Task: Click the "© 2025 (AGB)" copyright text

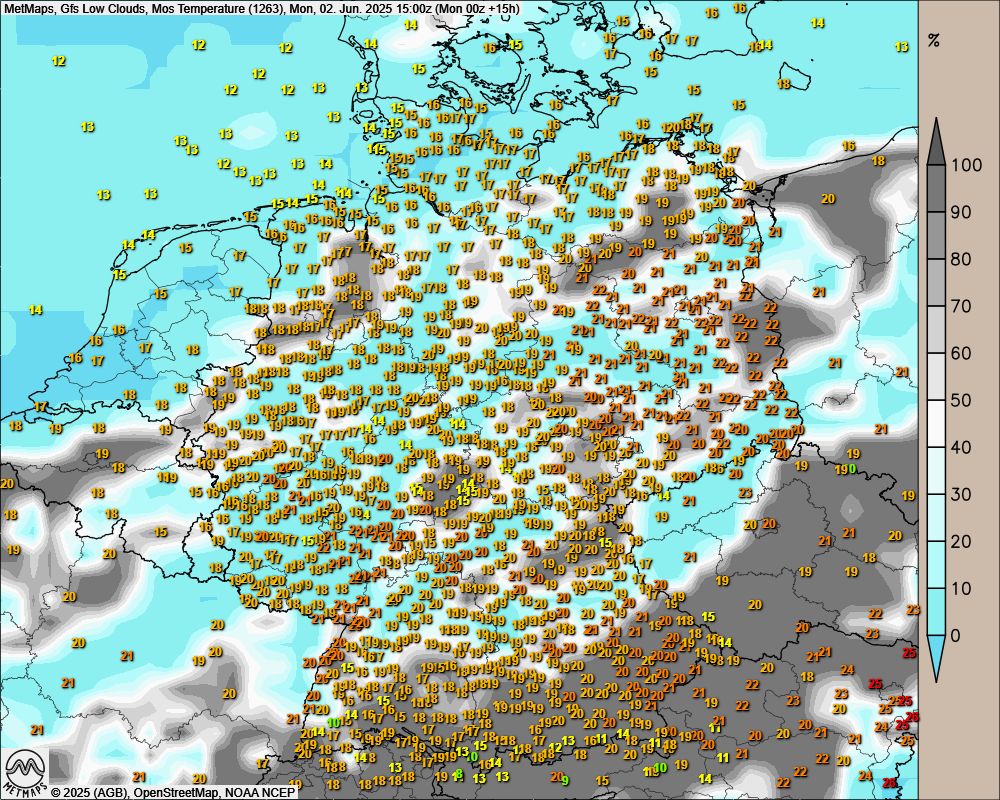Action: 87,792
